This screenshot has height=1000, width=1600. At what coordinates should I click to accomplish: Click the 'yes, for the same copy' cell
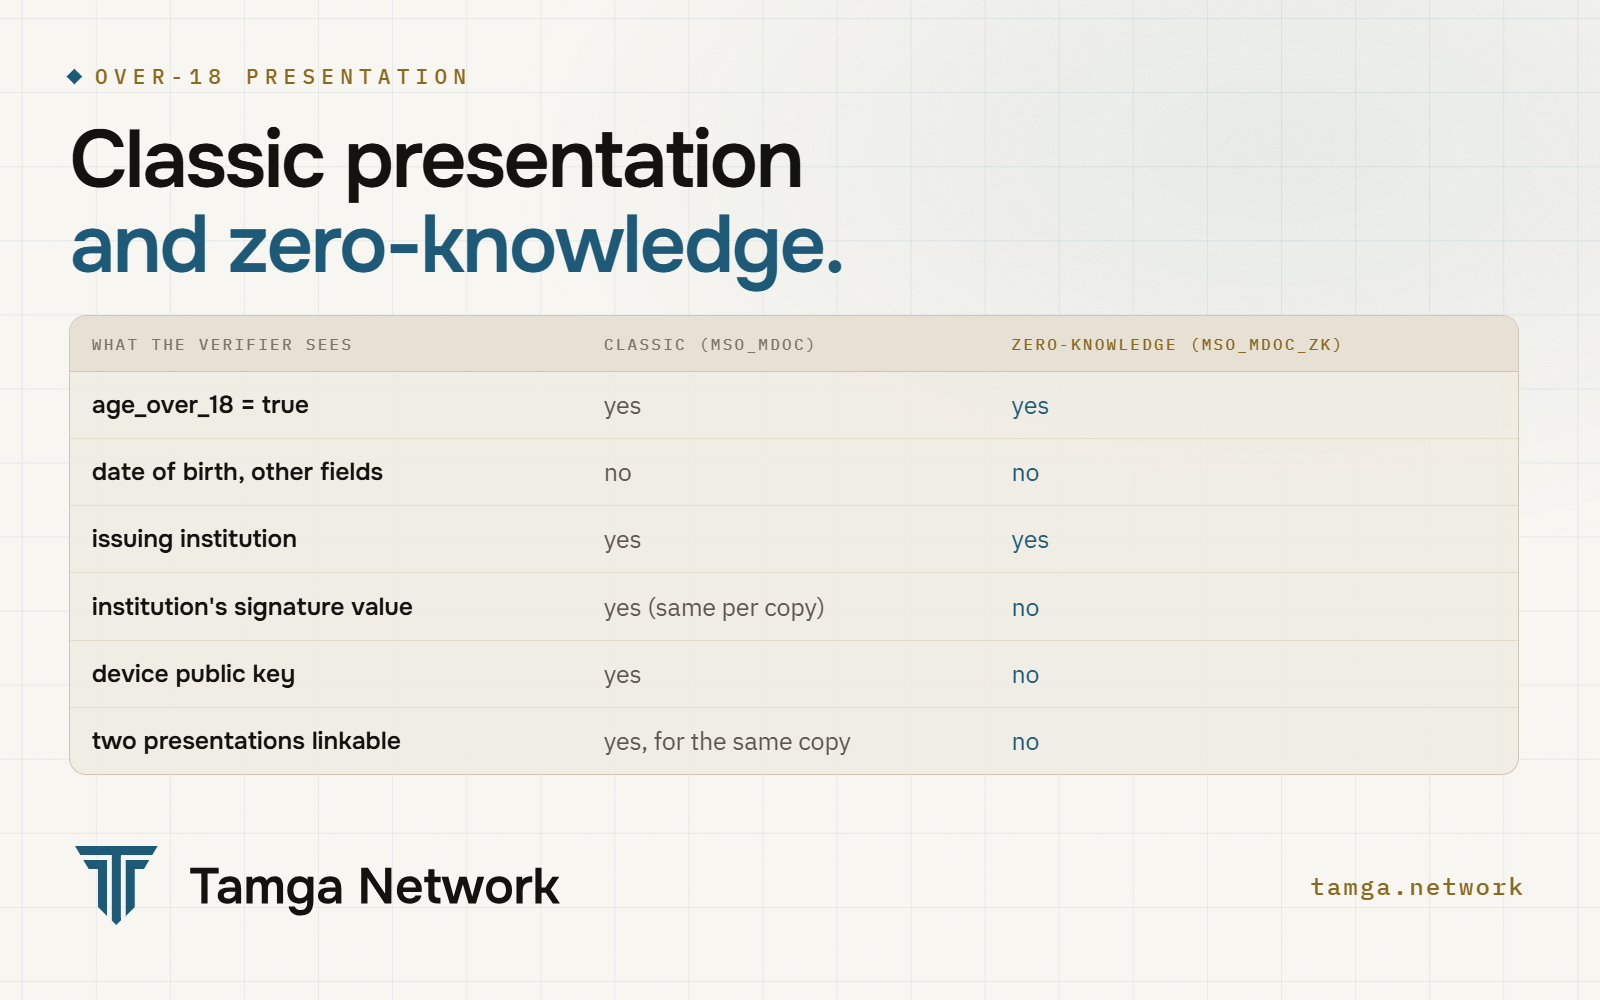727,742
